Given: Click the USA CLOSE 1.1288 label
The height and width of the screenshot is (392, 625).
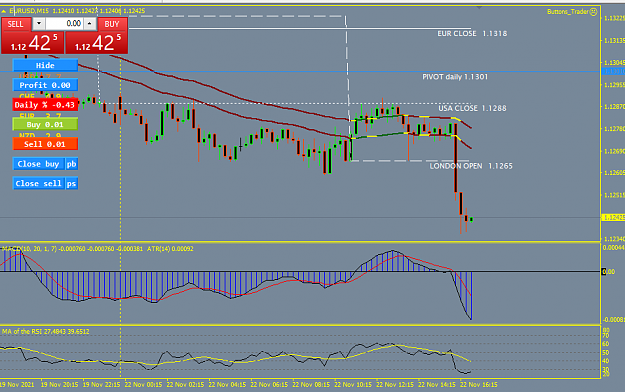Looking at the screenshot, I should coord(472,108).
